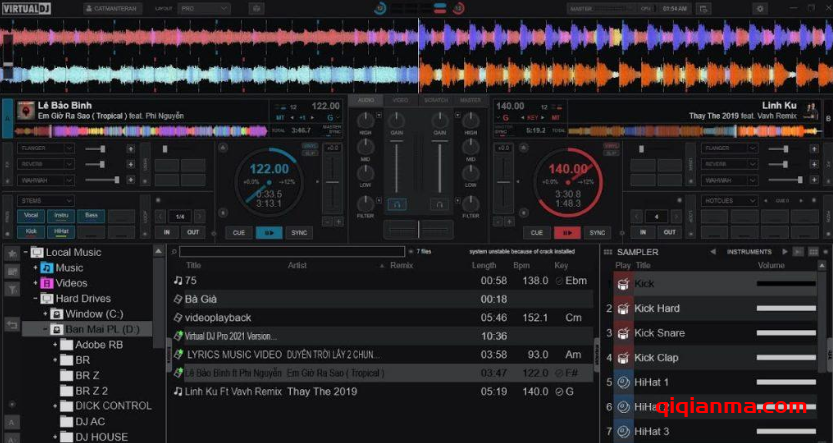Click the left deck headphone cue icon

tap(398, 204)
